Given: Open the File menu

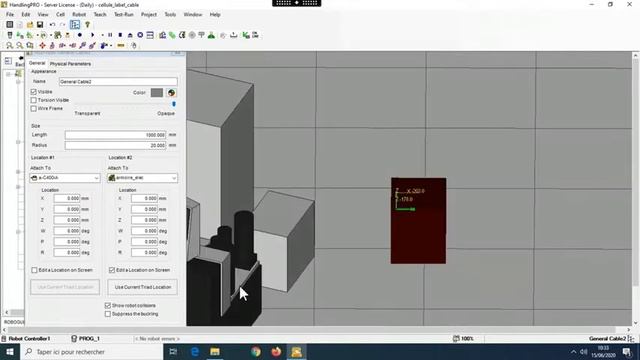Looking at the screenshot, I should coord(10,14).
